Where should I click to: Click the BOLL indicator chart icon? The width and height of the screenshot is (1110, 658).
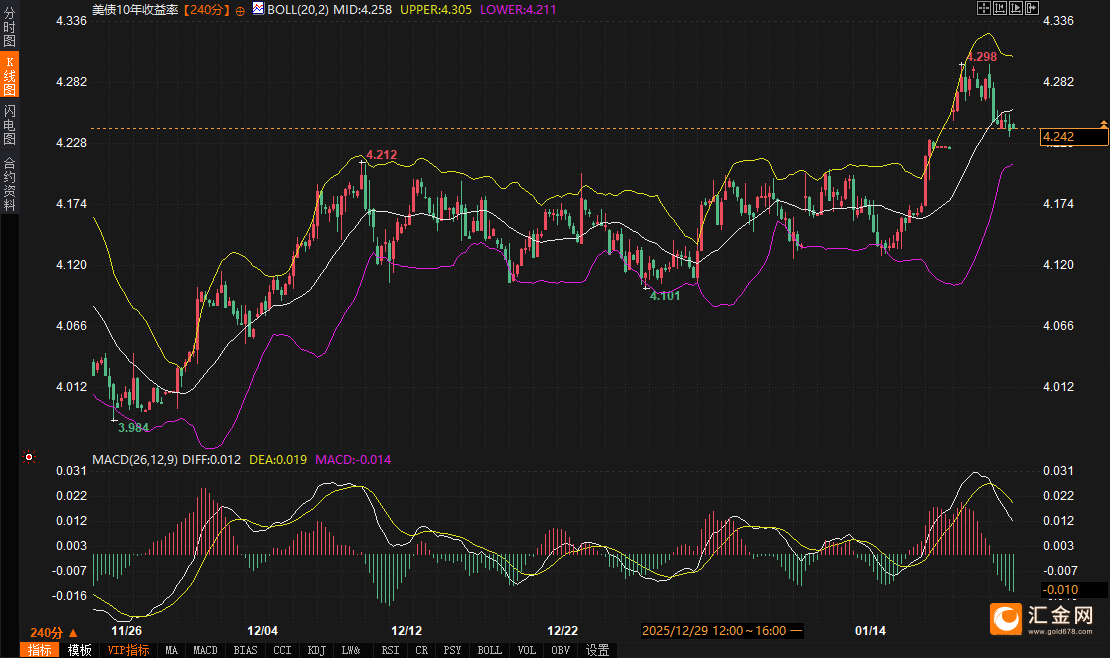click(x=258, y=9)
